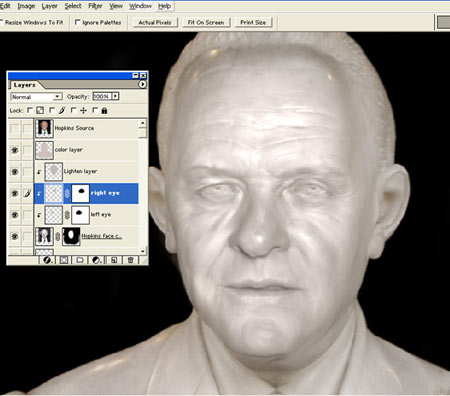Open the Normal blend mode dropdown
Viewport: 450px width, 396px height.
36,97
